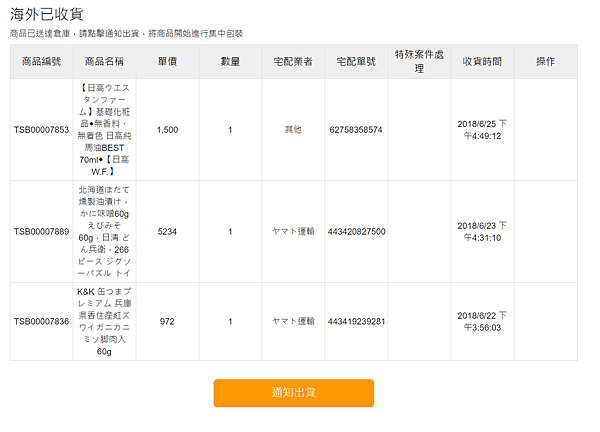Click the K&K 缶つまプレミアム product name
Screen dimensions: 600x432
click(x=104, y=322)
